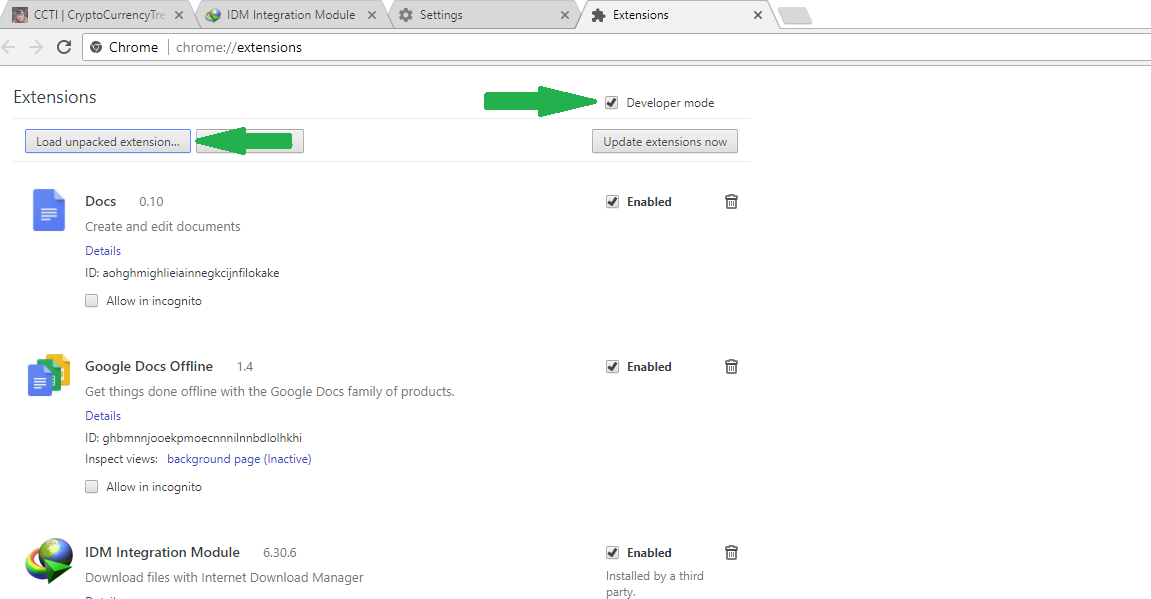Check Allow in incognito for Docs
The height and width of the screenshot is (599, 1151).
tap(92, 300)
